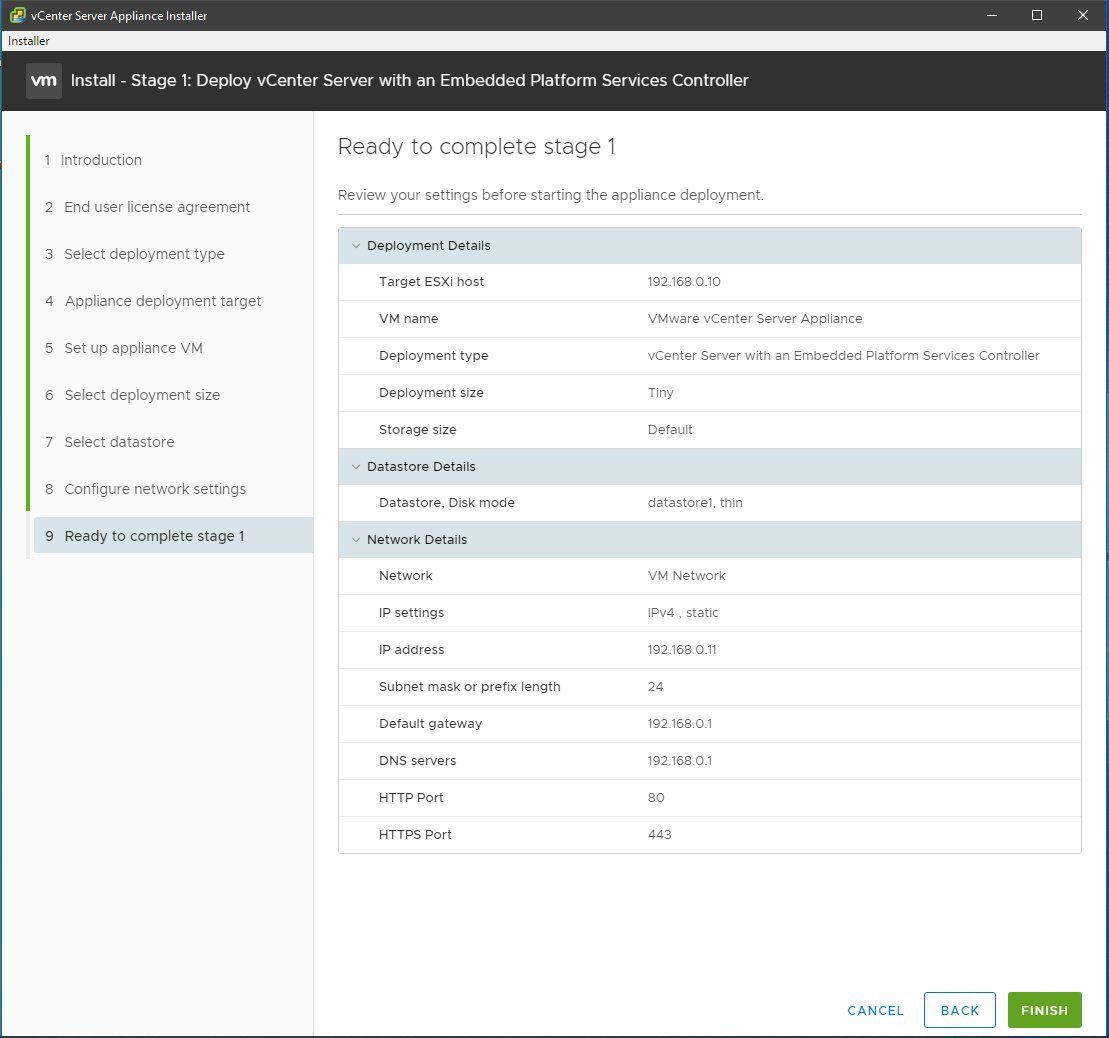The width and height of the screenshot is (1109, 1038).
Task: Click the value datastore1, thin
Action: tap(695, 503)
